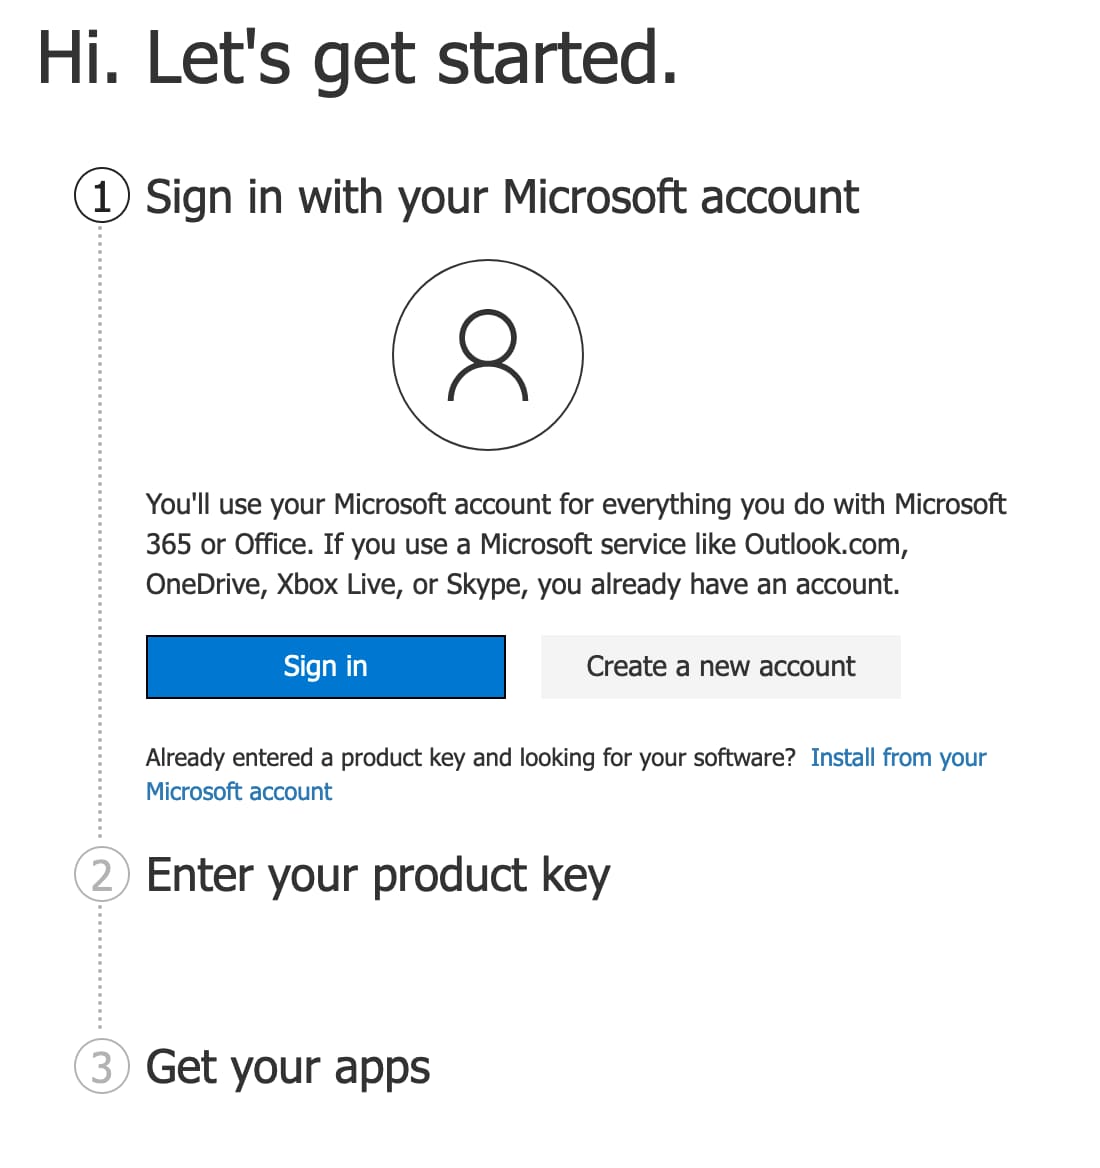1100x1168 pixels.
Task: Click the Enter your product key step heading
Action: [377, 876]
